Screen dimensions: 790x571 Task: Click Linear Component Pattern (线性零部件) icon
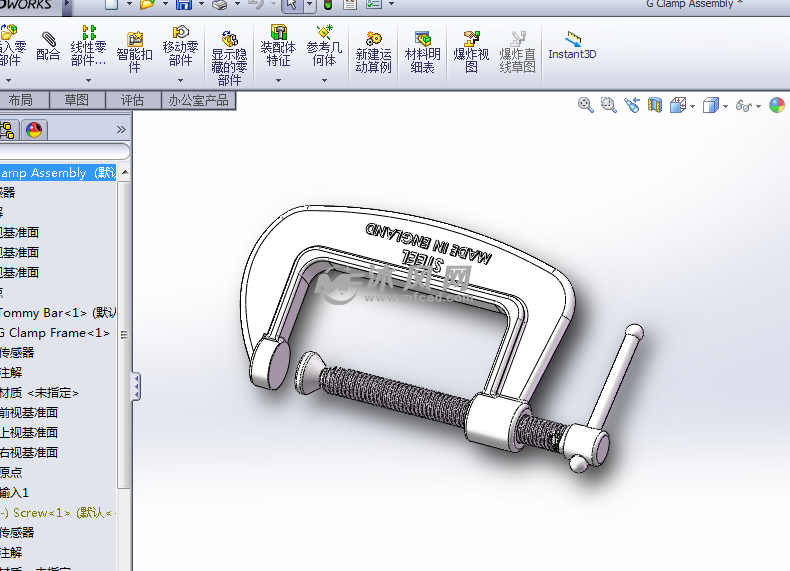point(89,33)
